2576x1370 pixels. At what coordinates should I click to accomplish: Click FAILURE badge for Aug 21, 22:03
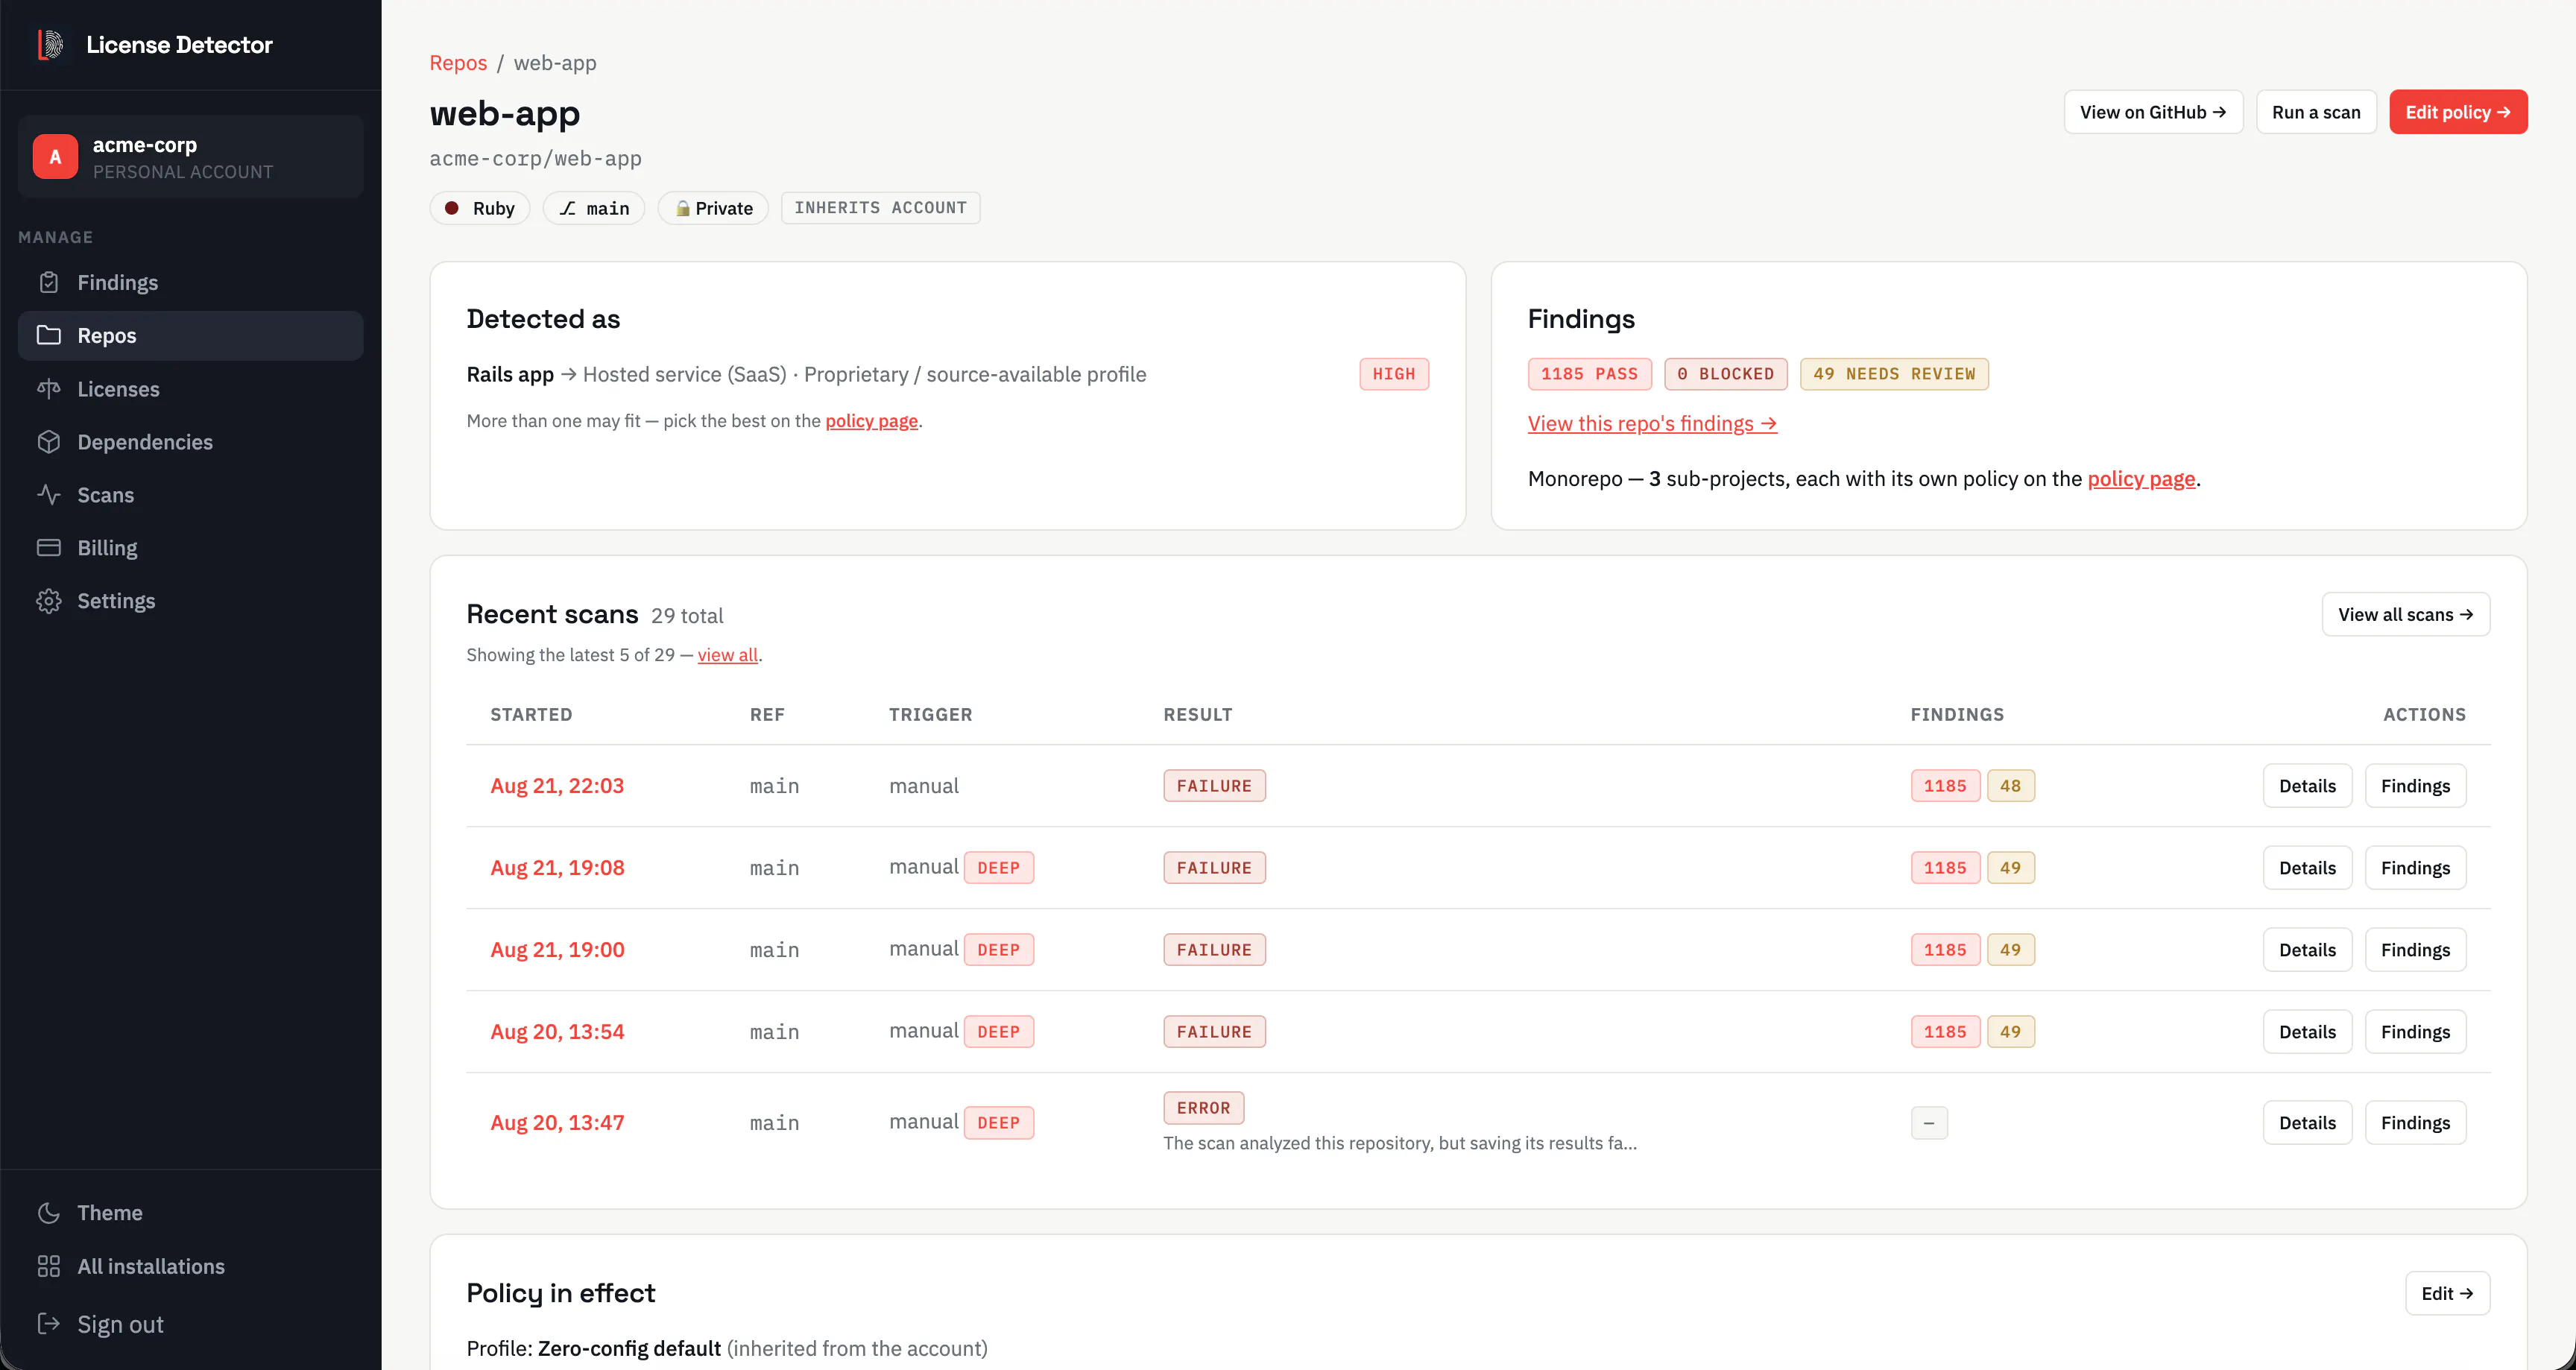tap(1214, 785)
